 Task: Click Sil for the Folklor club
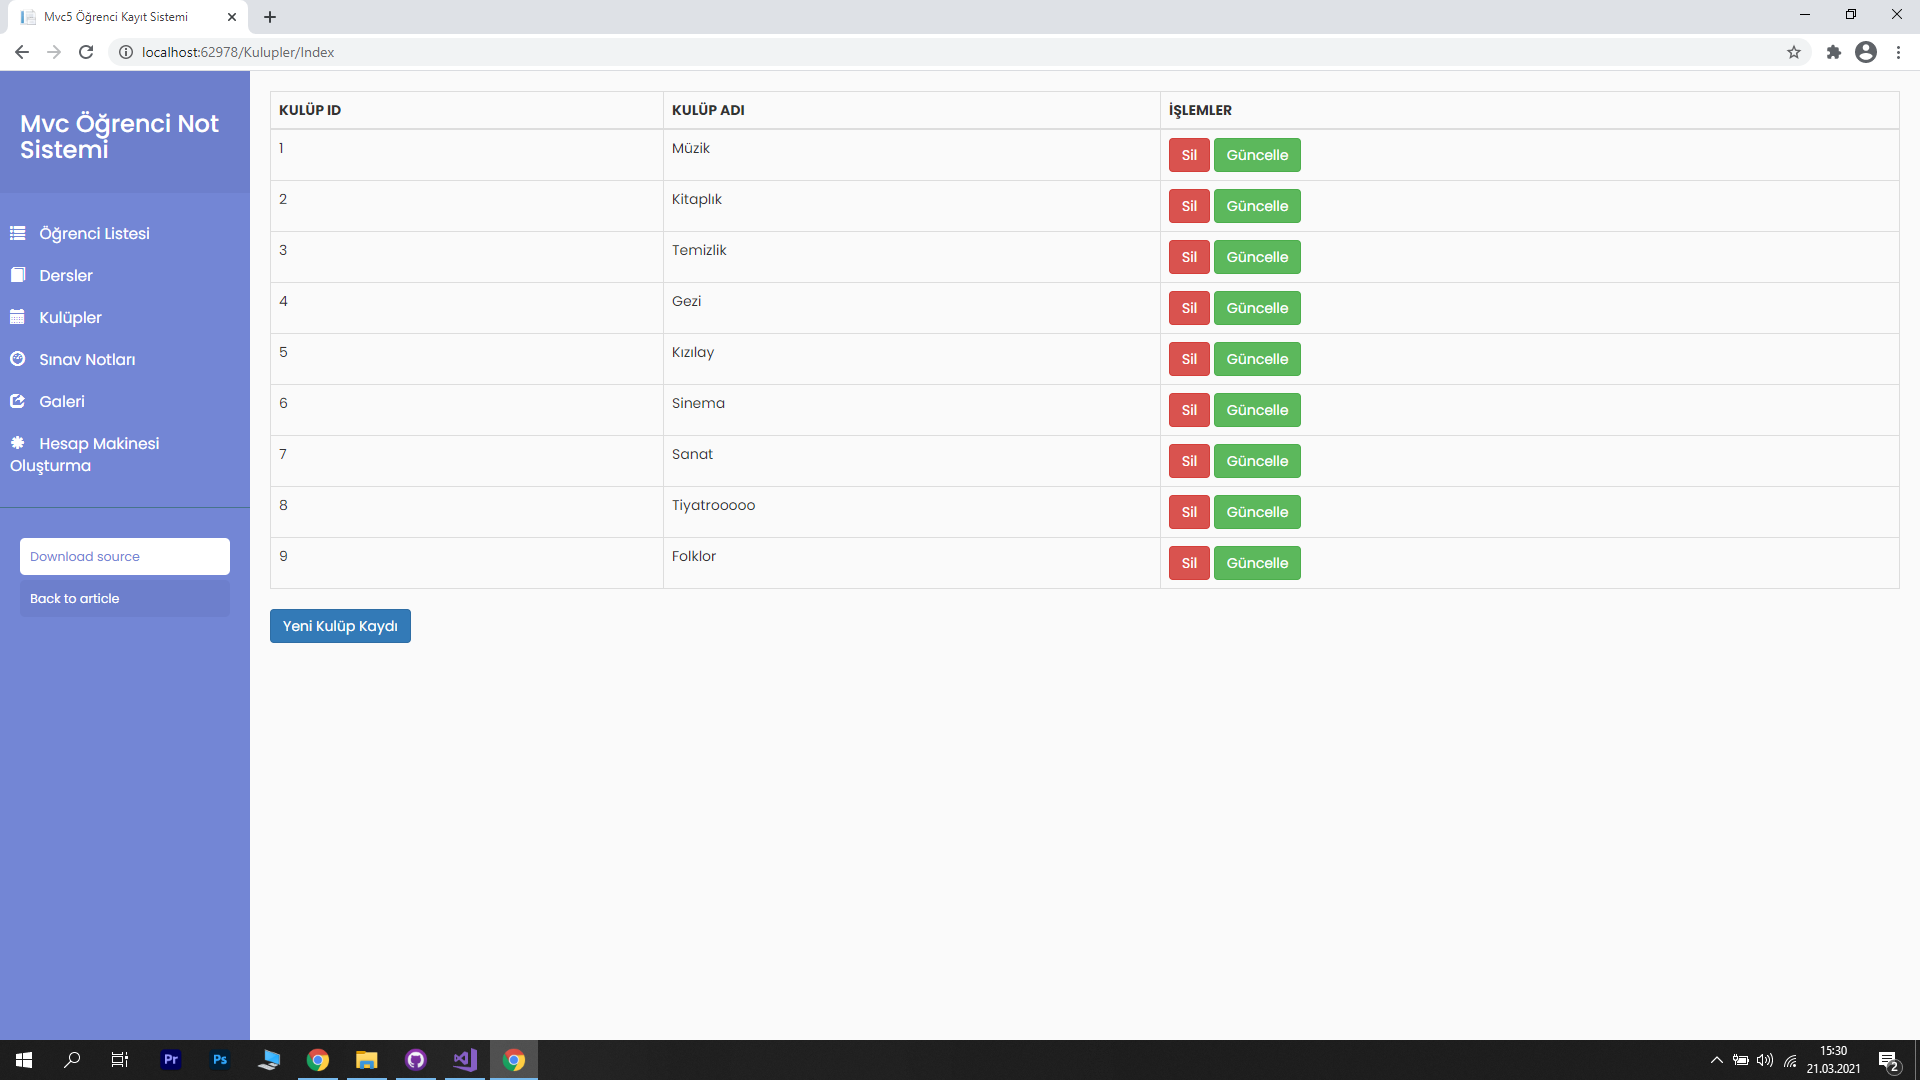coord(1189,563)
